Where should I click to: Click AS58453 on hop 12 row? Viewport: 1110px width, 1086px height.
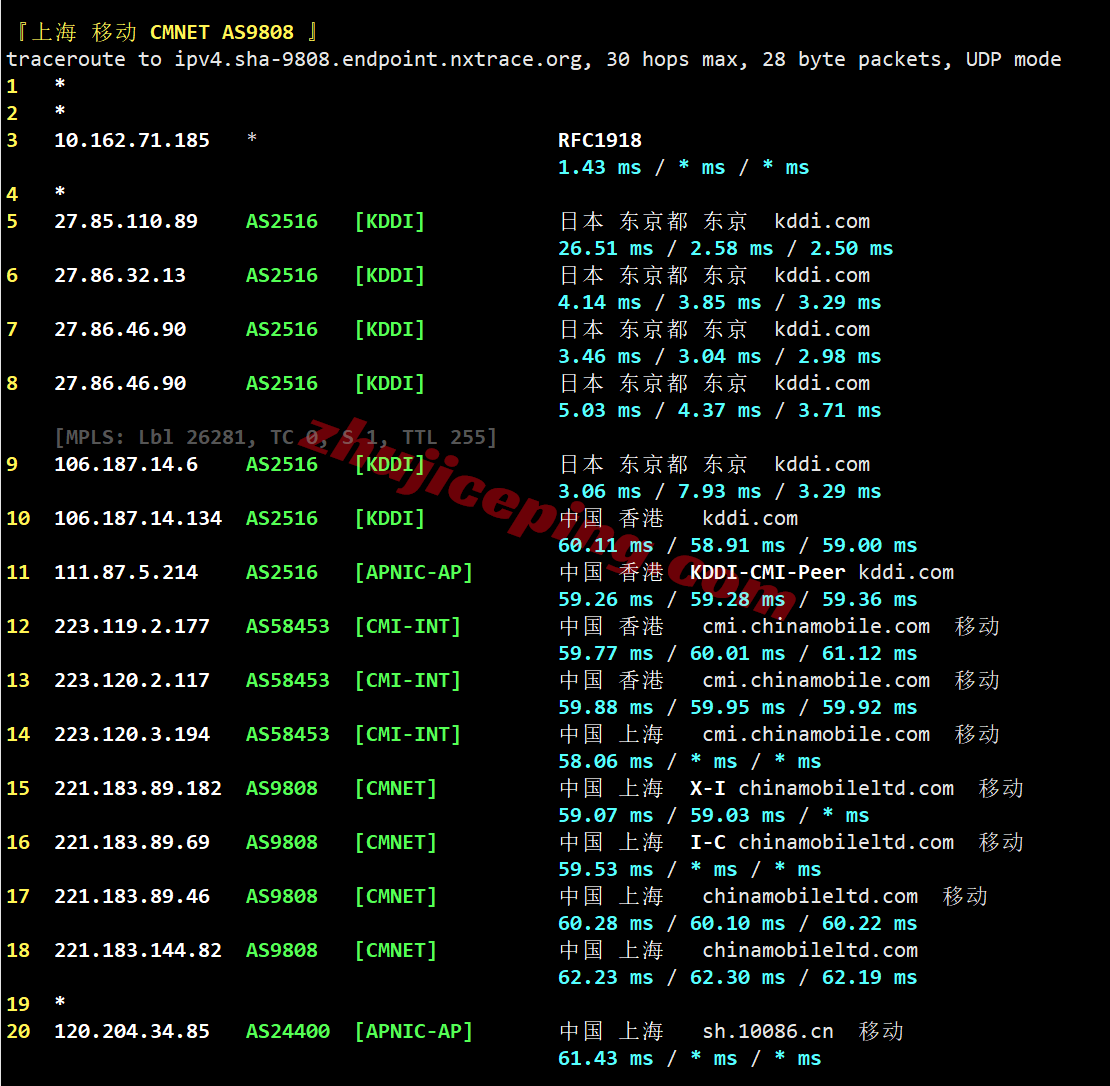(x=287, y=626)
